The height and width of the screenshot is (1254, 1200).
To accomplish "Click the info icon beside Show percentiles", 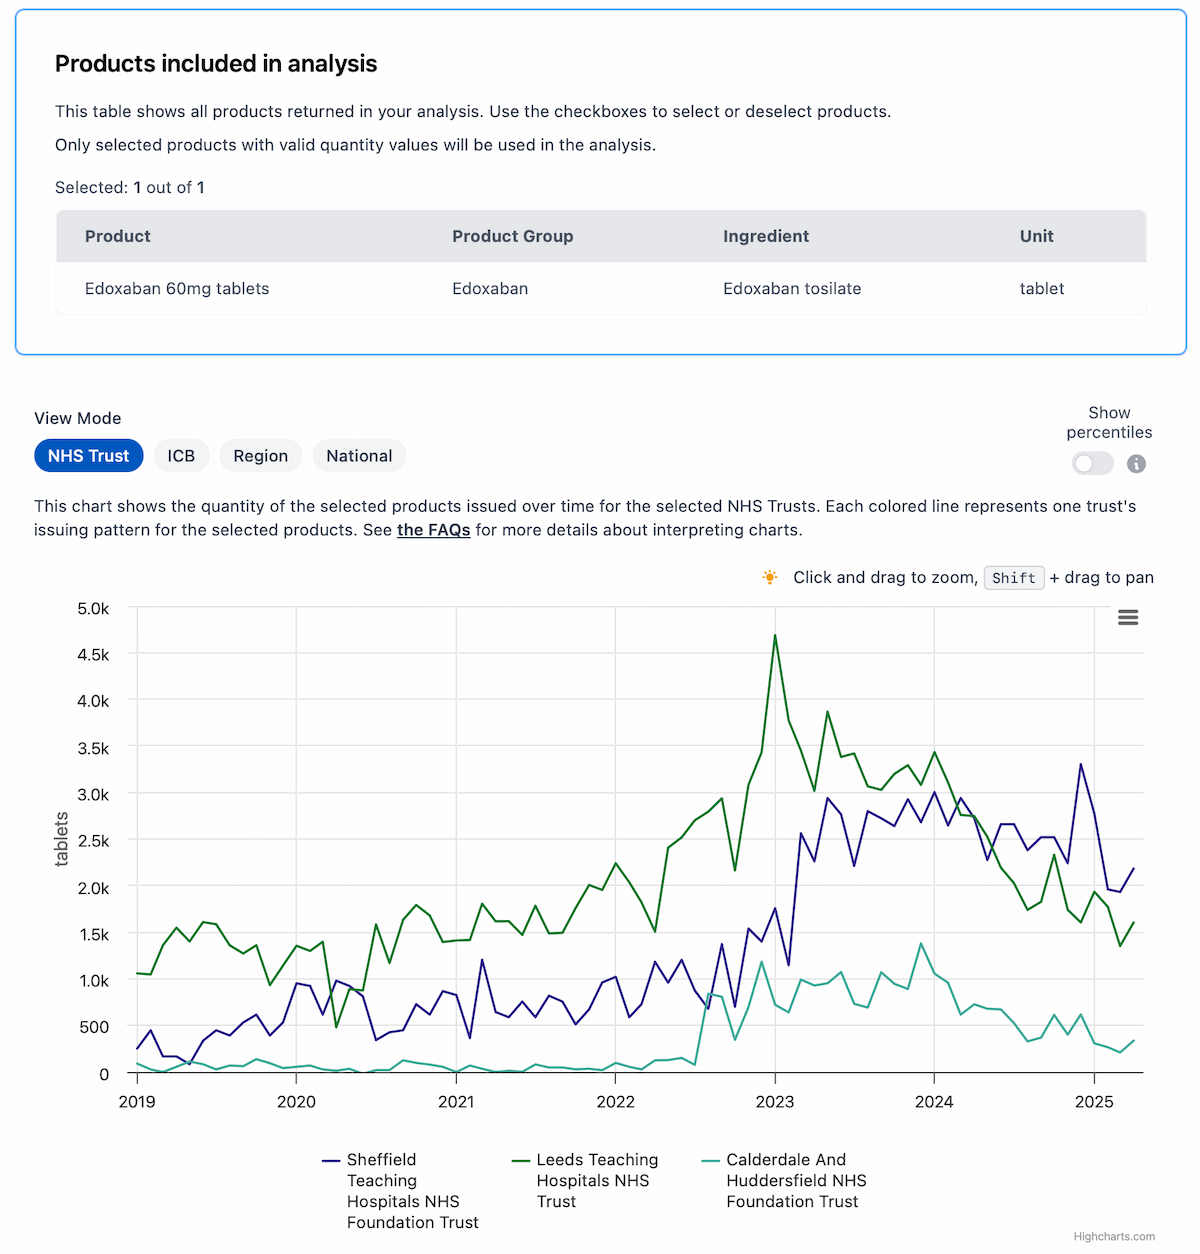I will (x=1136, y=464).
